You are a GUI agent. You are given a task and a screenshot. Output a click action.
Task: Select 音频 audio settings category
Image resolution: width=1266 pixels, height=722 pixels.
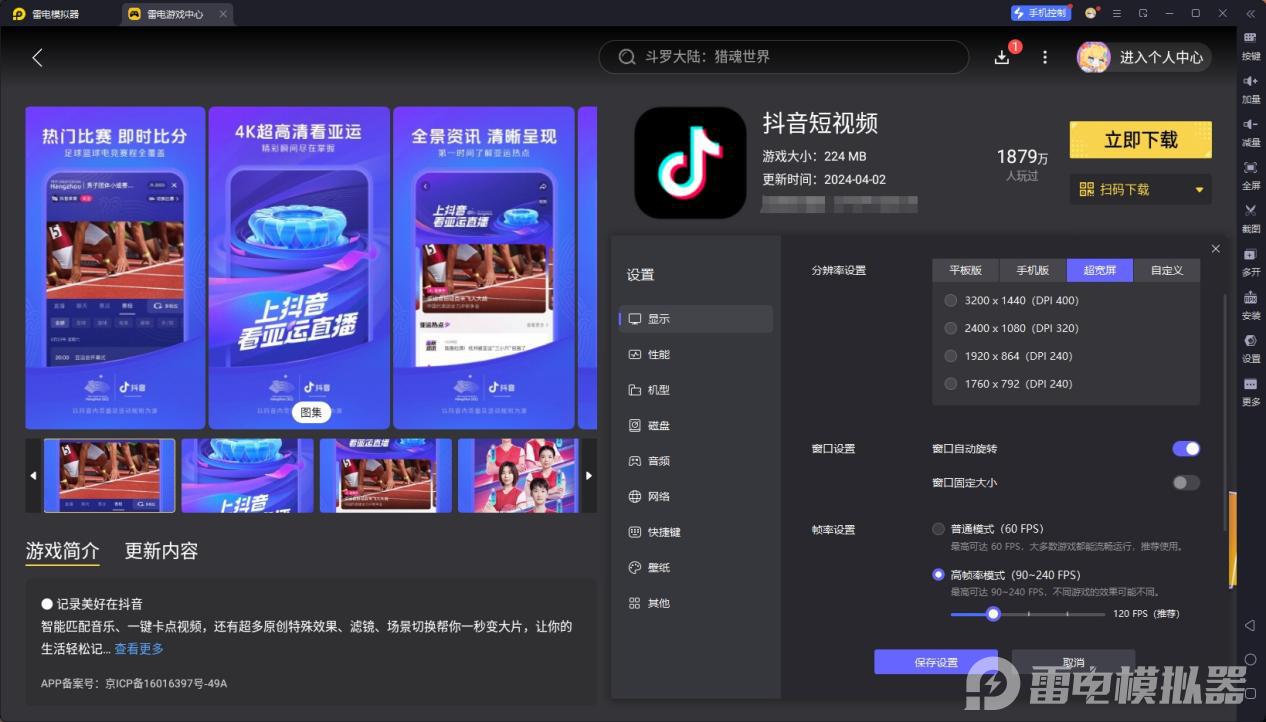[696, 461]
